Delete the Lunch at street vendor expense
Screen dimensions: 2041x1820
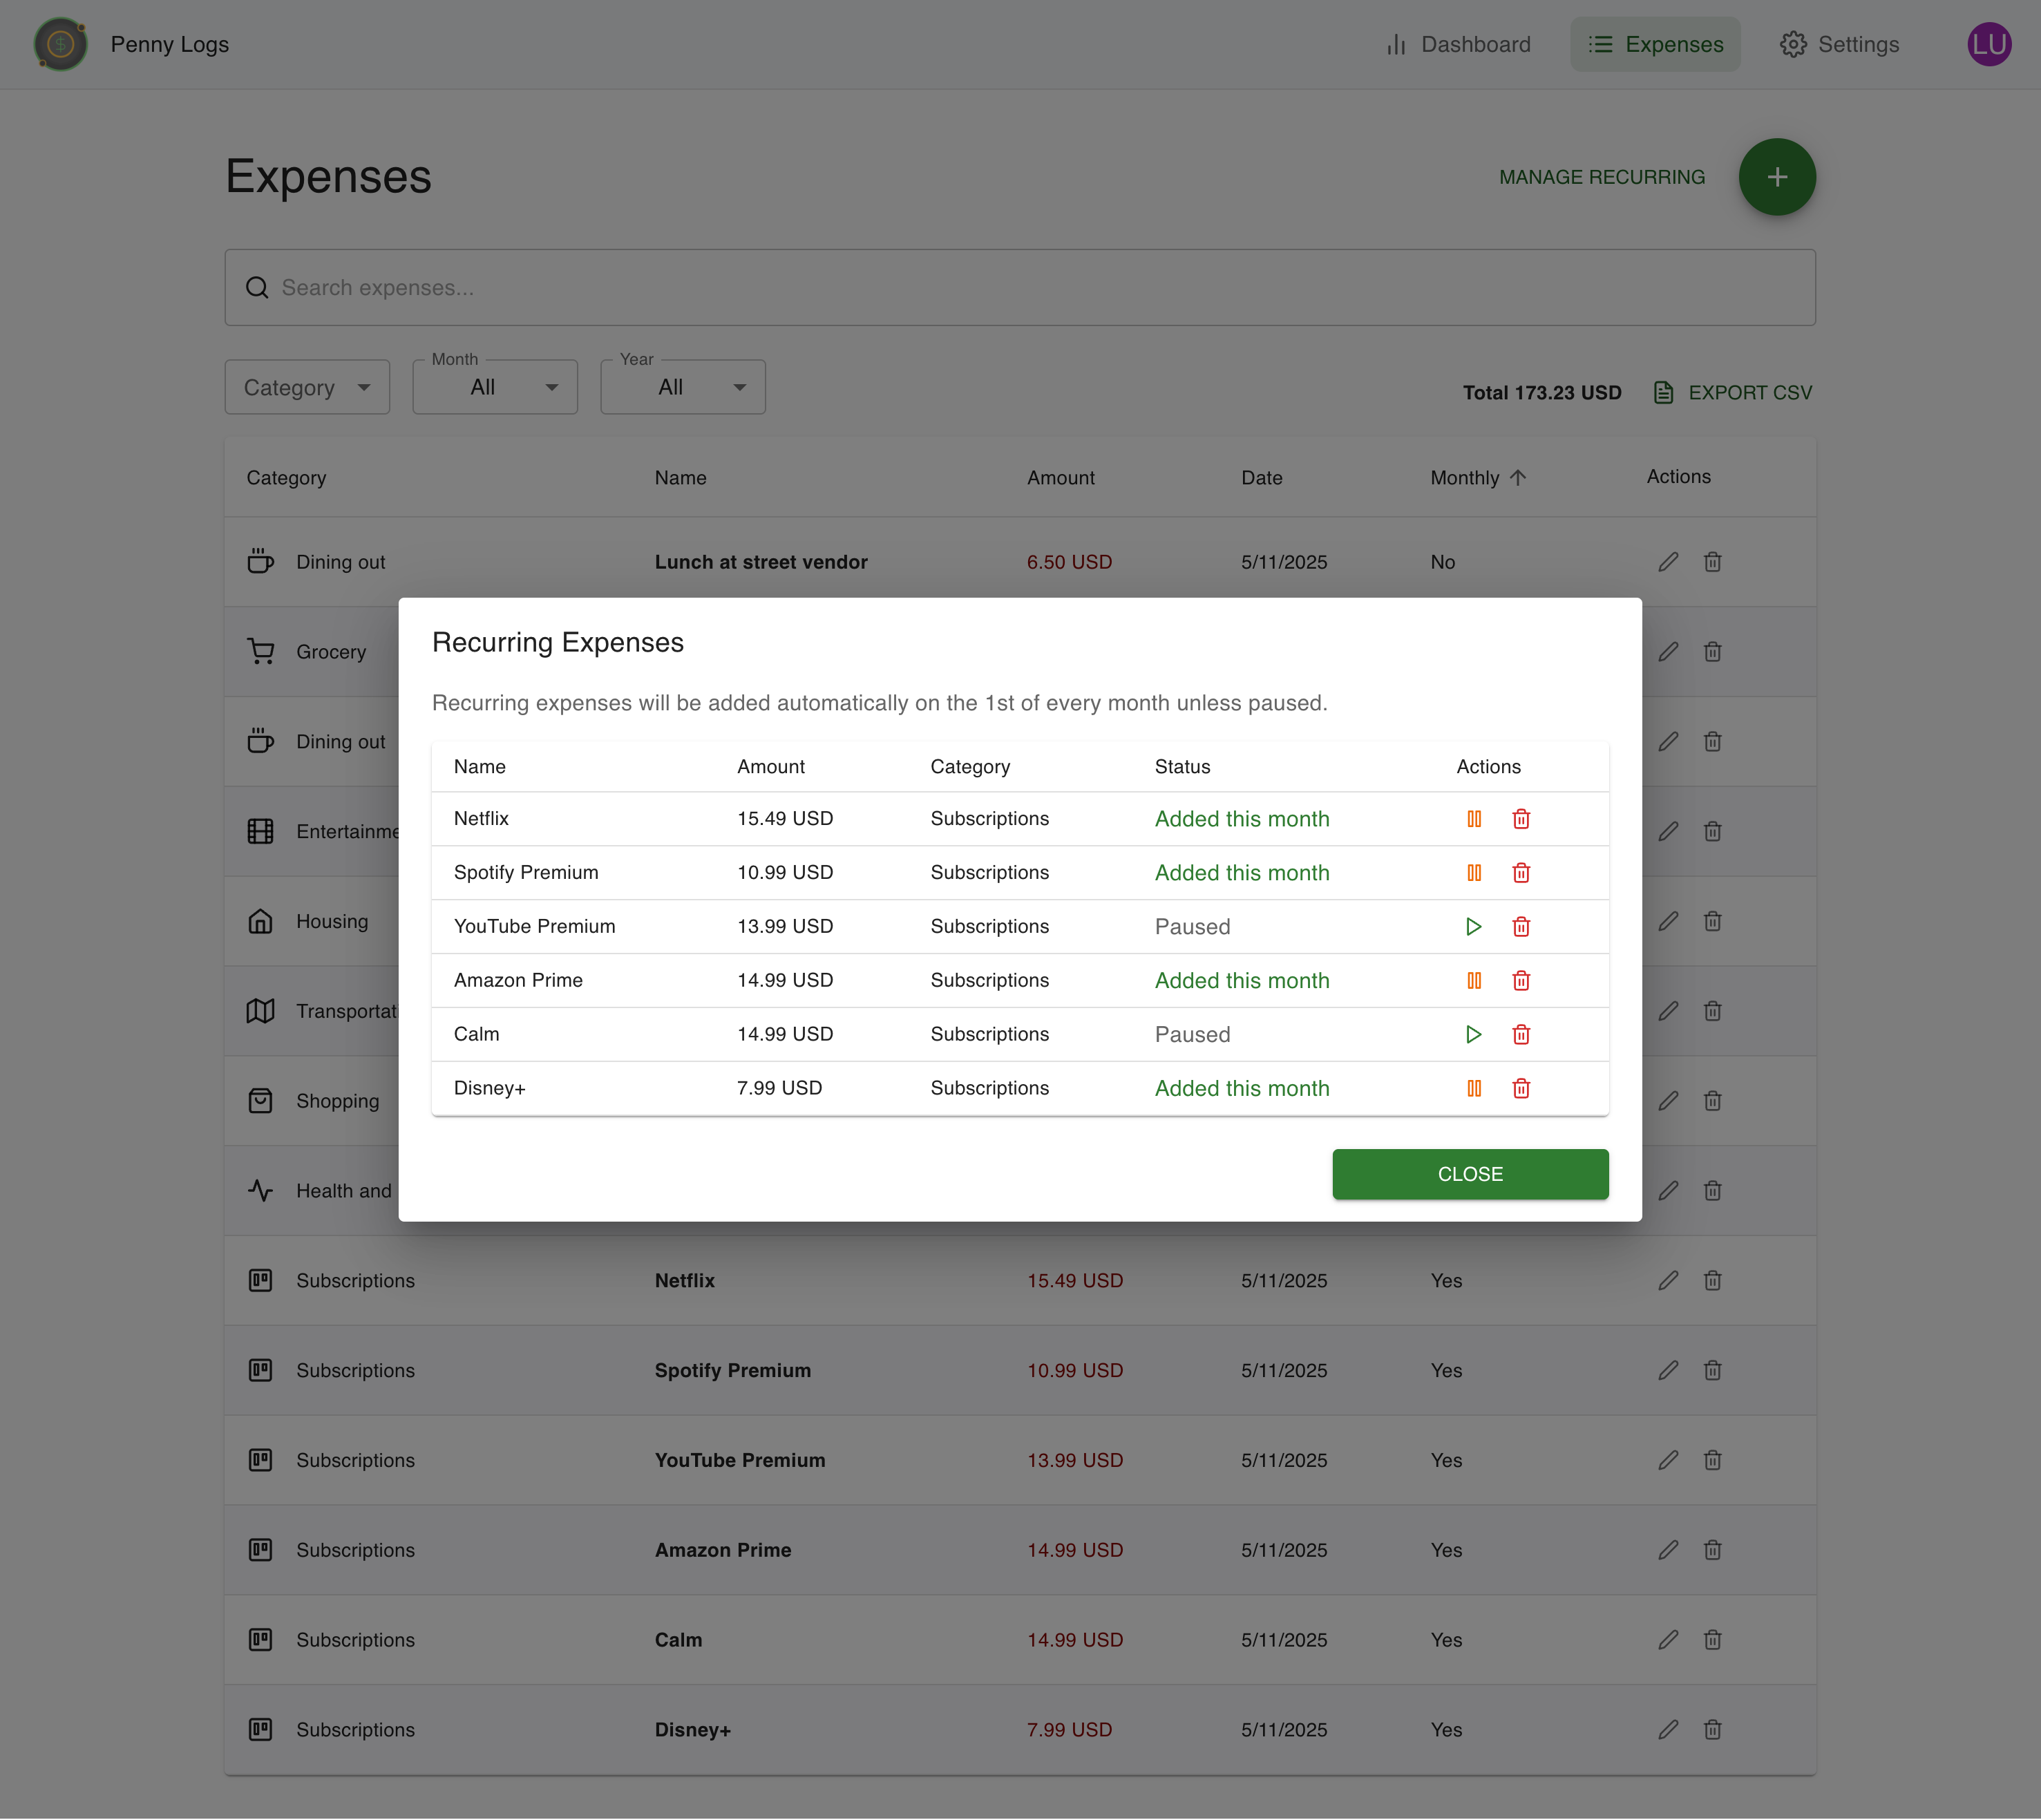(x=1712, y=562)
